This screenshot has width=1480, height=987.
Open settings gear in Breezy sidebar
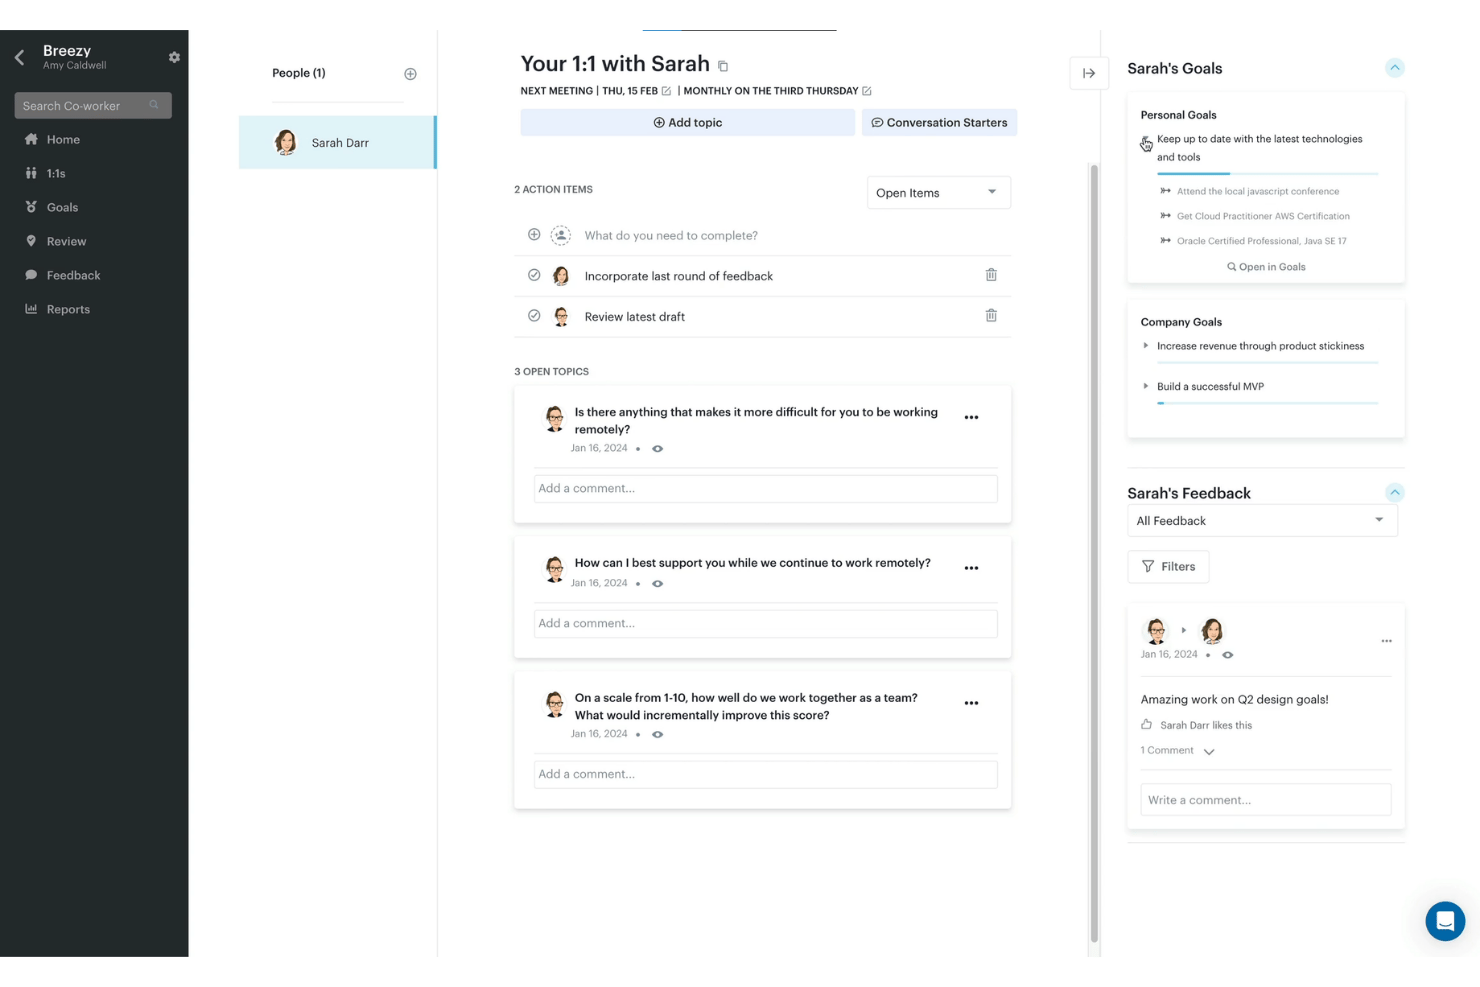tap(174, 57)
